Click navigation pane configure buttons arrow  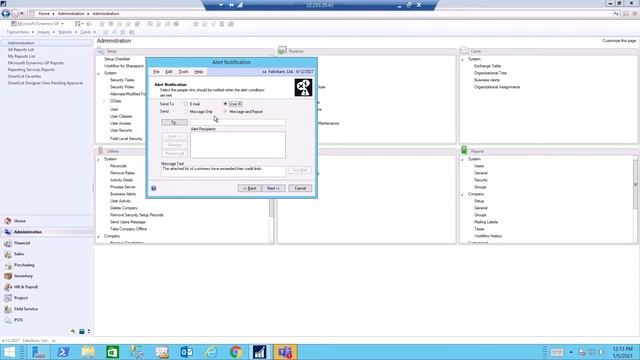pyautogui.click(x=89, y=331)
